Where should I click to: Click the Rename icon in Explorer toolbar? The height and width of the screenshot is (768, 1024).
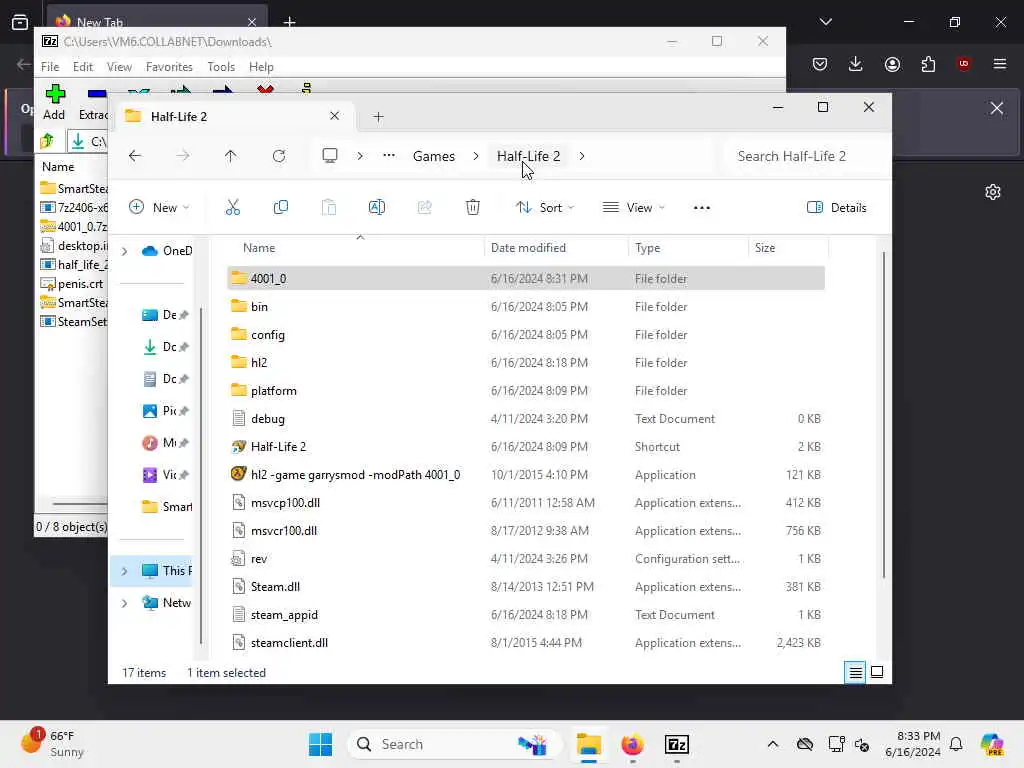[x=377, y=208]
